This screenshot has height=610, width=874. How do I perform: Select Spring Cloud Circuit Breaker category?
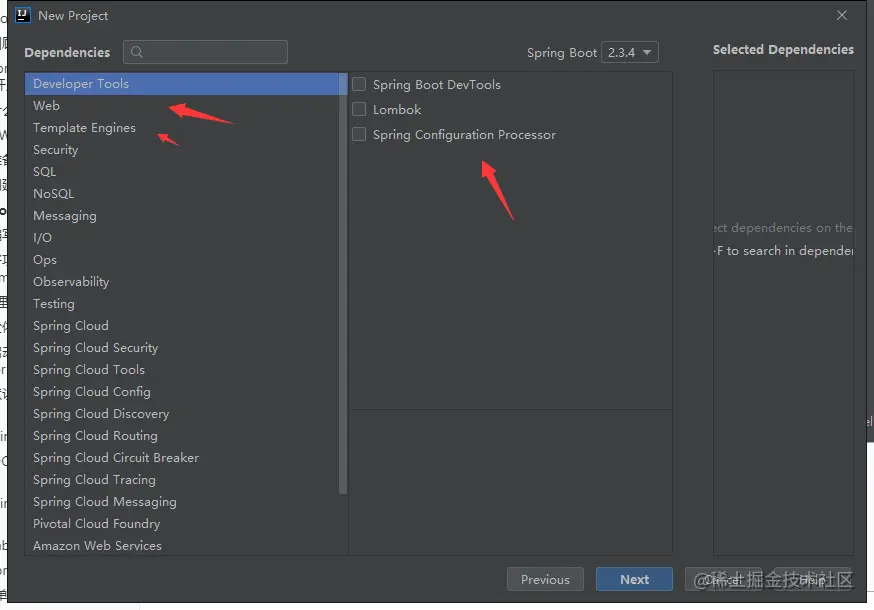click(x=182, y=458)
